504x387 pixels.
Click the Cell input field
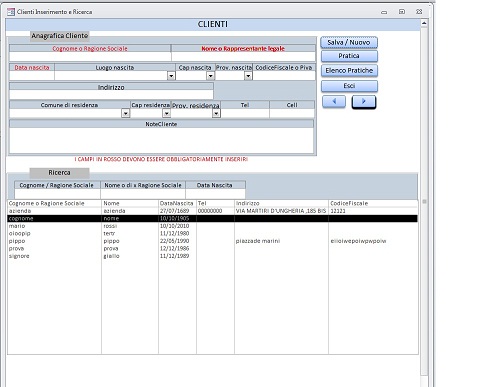[292, 114]
